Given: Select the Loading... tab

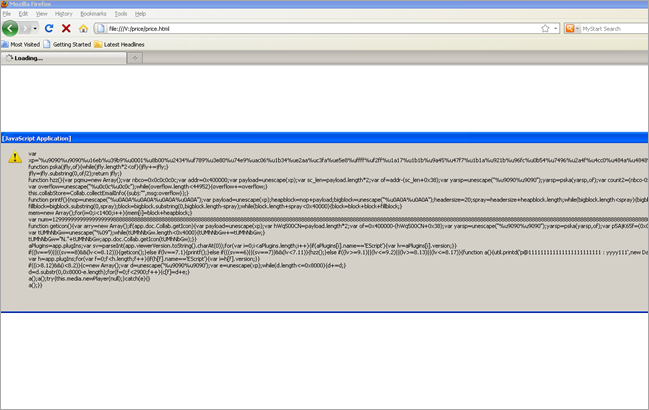Looking at the screenshot, I should click(x=28, y=58).
